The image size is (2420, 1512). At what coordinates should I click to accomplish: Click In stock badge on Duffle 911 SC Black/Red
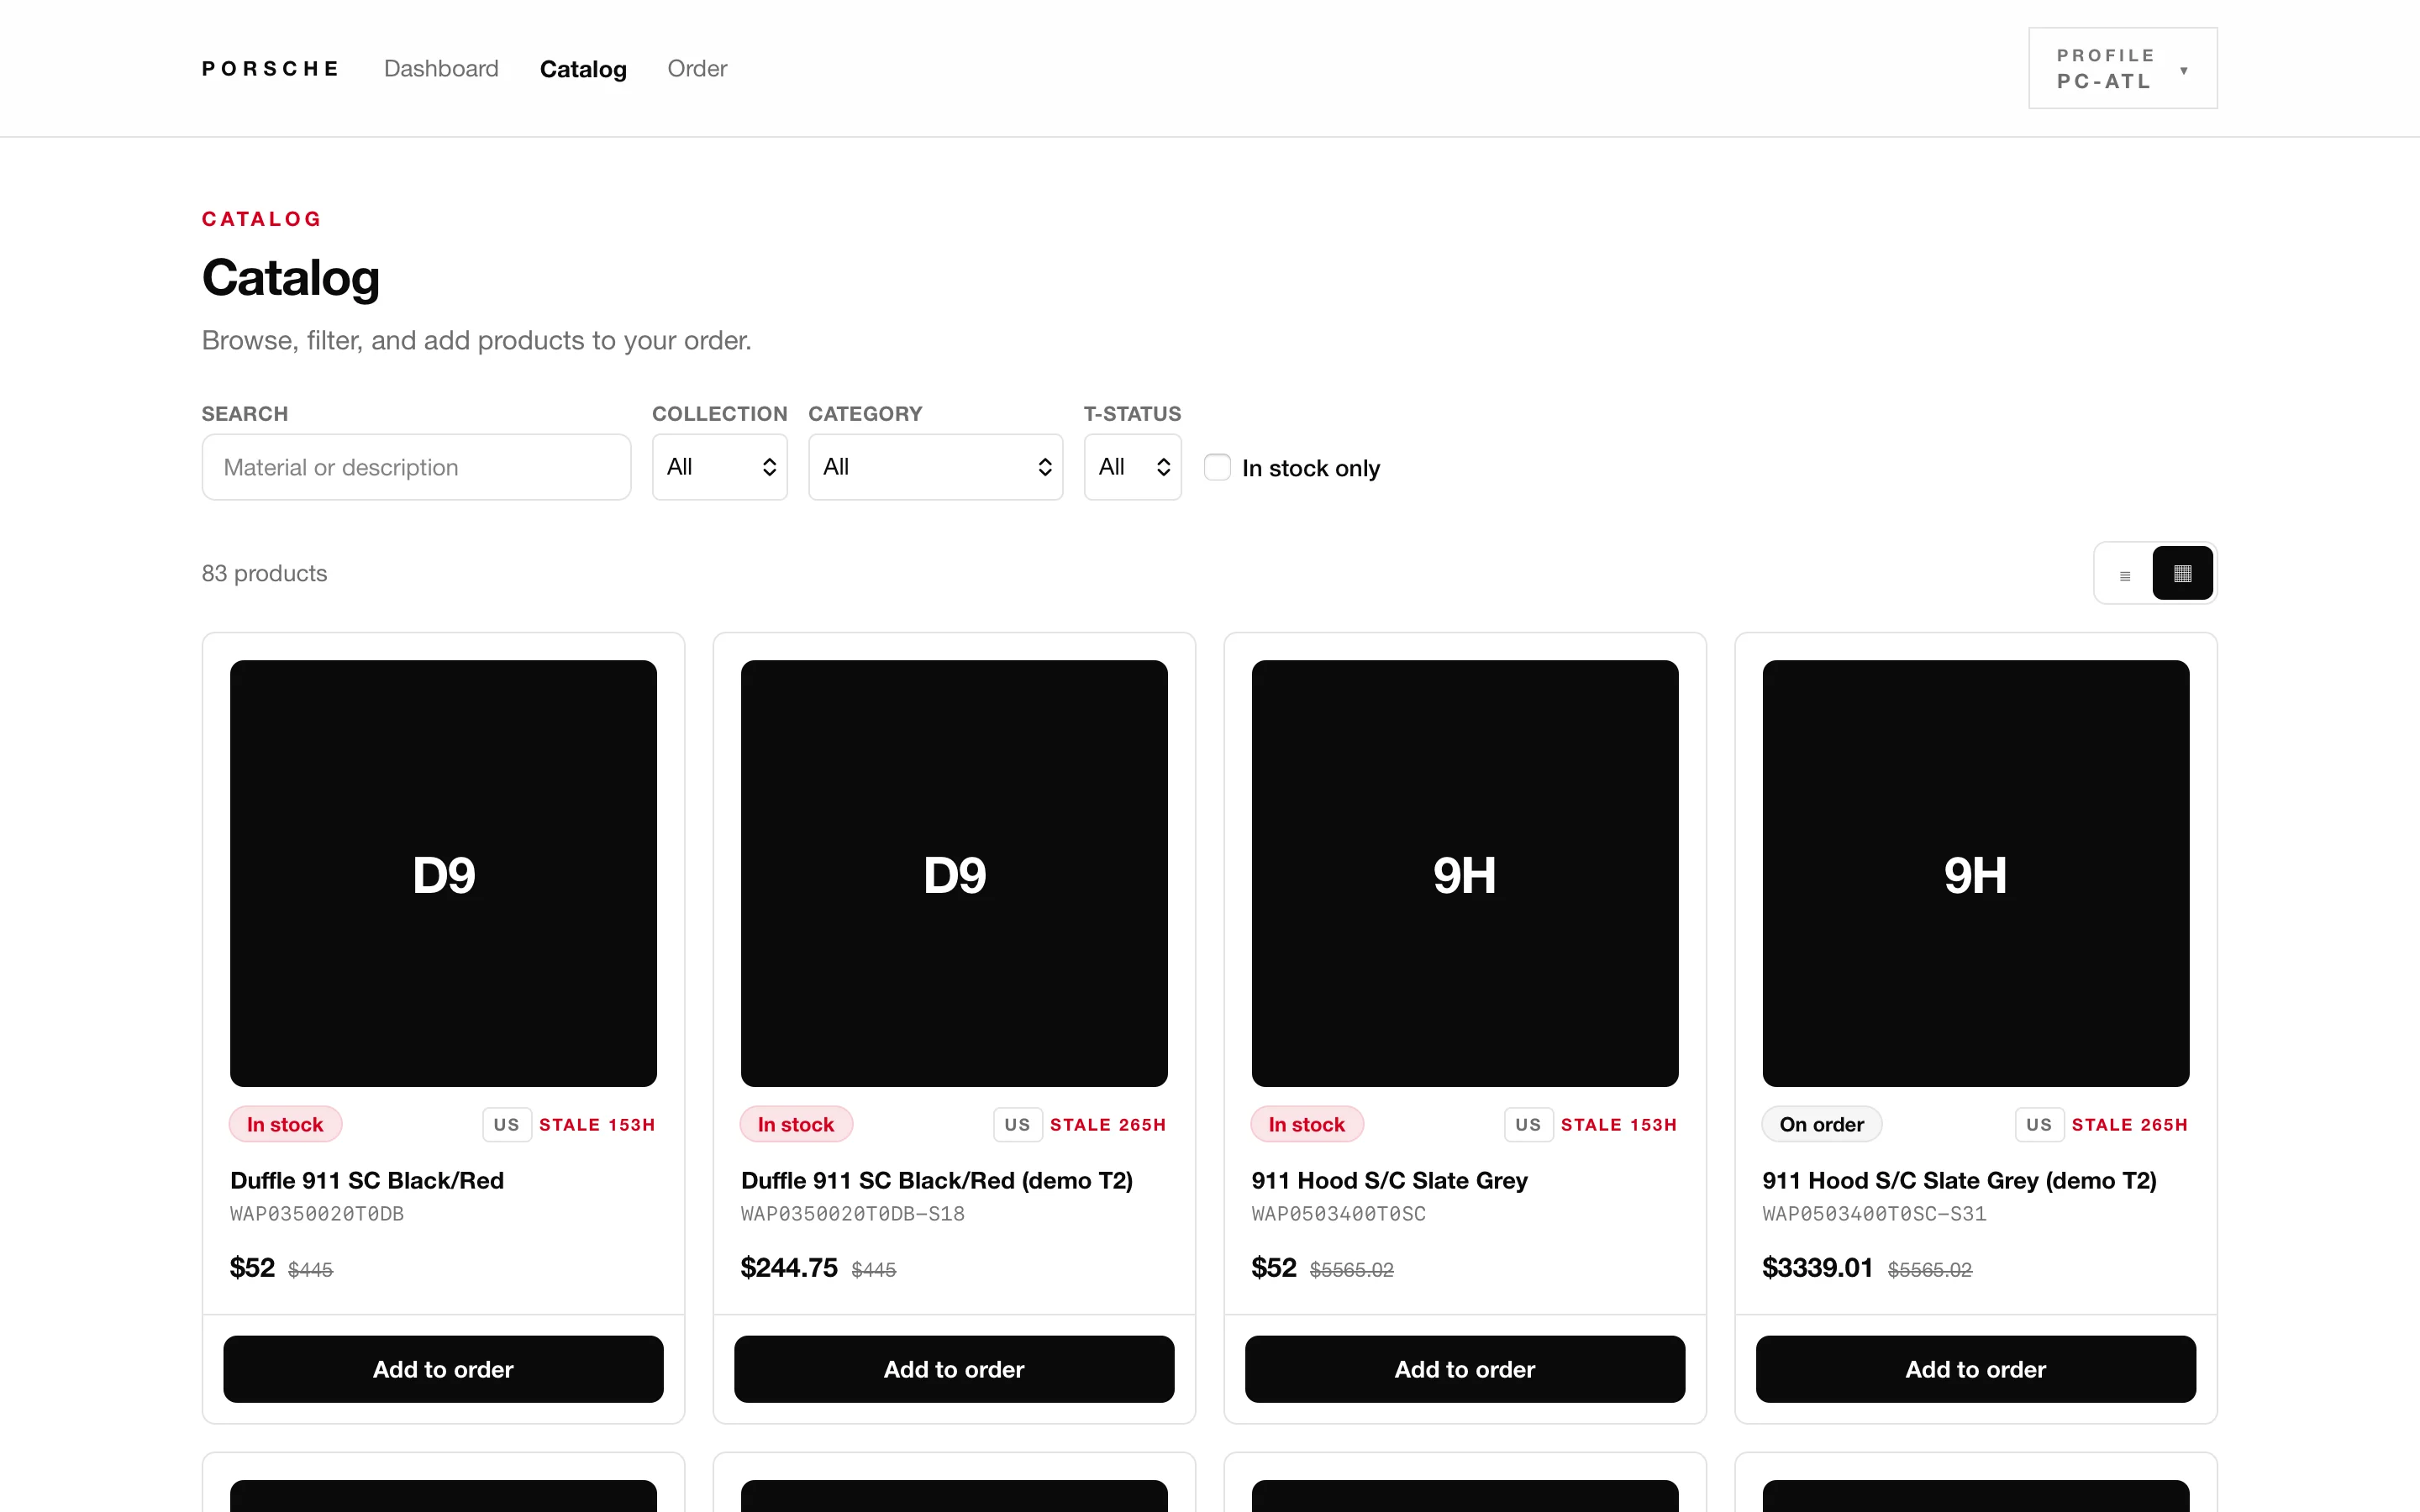[x=285, y=1124]
